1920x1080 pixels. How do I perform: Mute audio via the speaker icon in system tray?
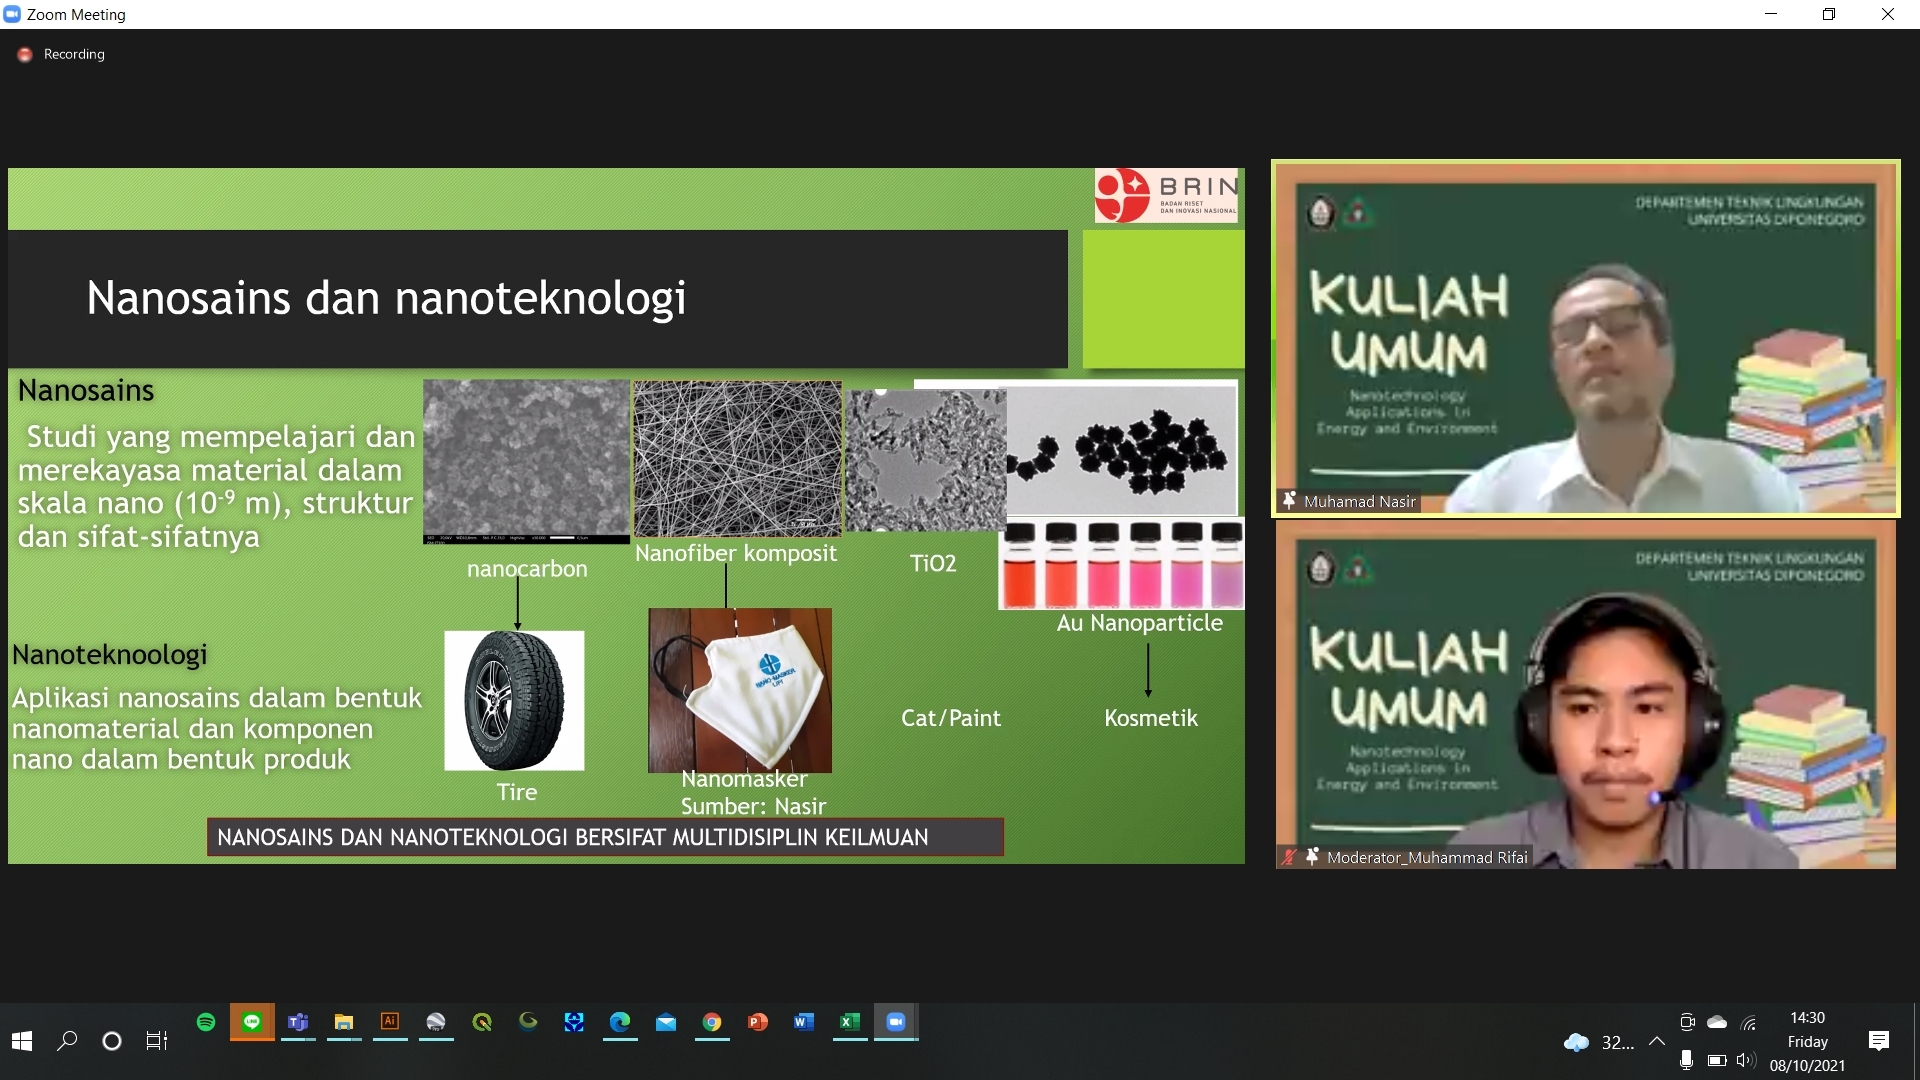point(1748,1061)
